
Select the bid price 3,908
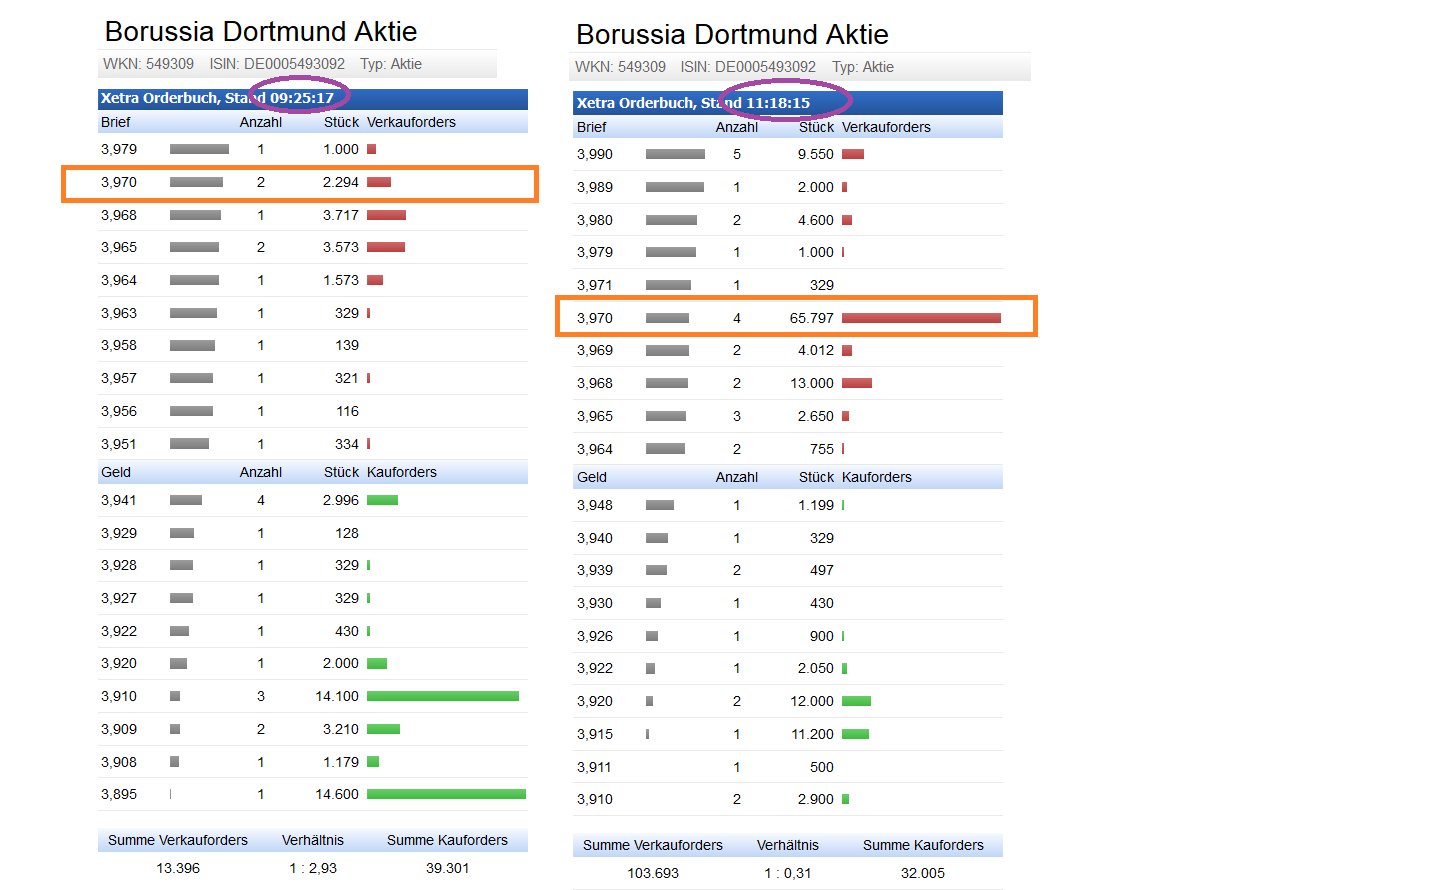[119, 762]
